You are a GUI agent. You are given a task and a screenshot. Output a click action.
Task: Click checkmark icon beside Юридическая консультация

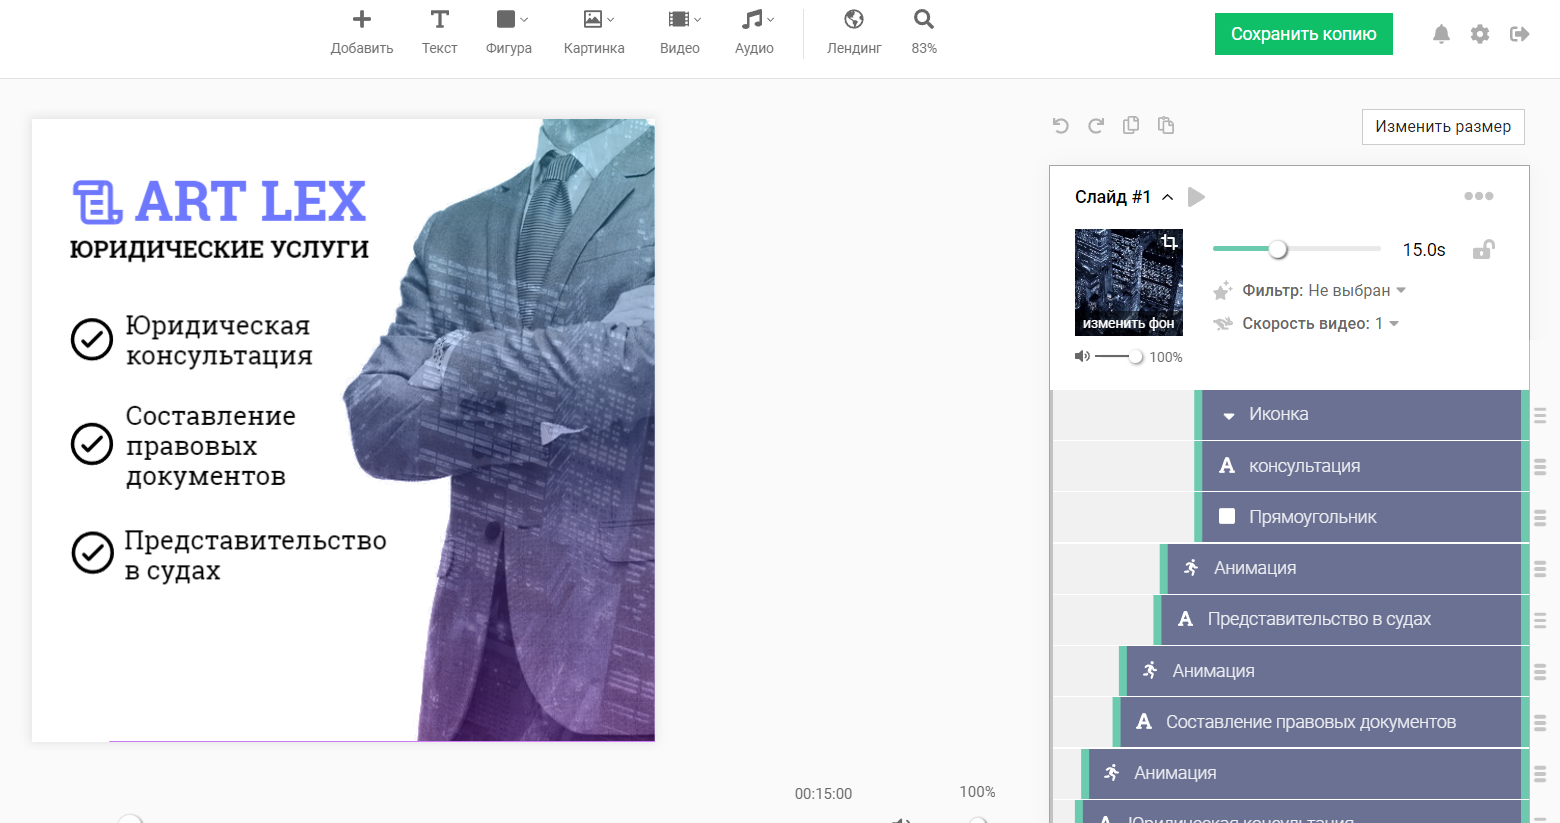pyautogui.click(x=92, y=340)
